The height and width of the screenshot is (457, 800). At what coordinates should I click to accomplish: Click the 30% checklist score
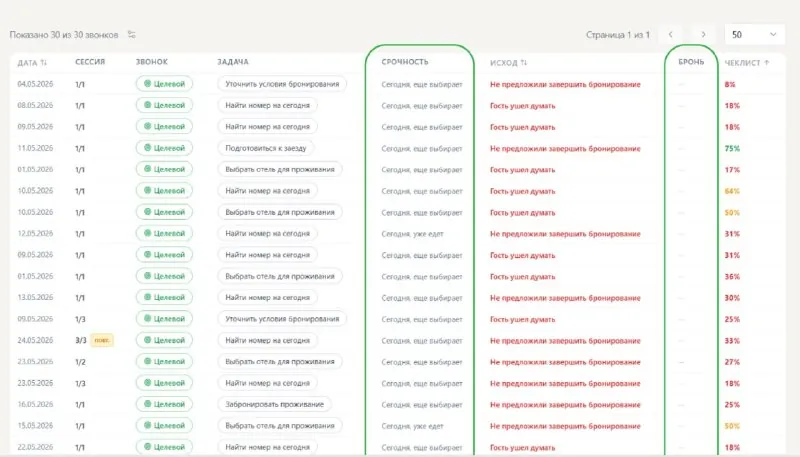click(x=732, y=298)
